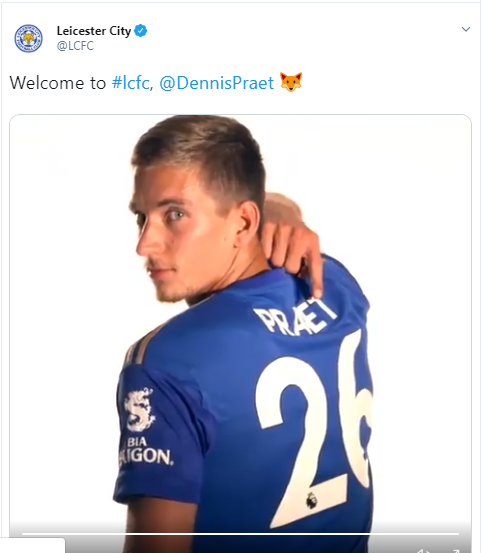This screenshot has height=553, width=483.
Task: Open the Leicester City crest avatar
Action: pos(28,38)
